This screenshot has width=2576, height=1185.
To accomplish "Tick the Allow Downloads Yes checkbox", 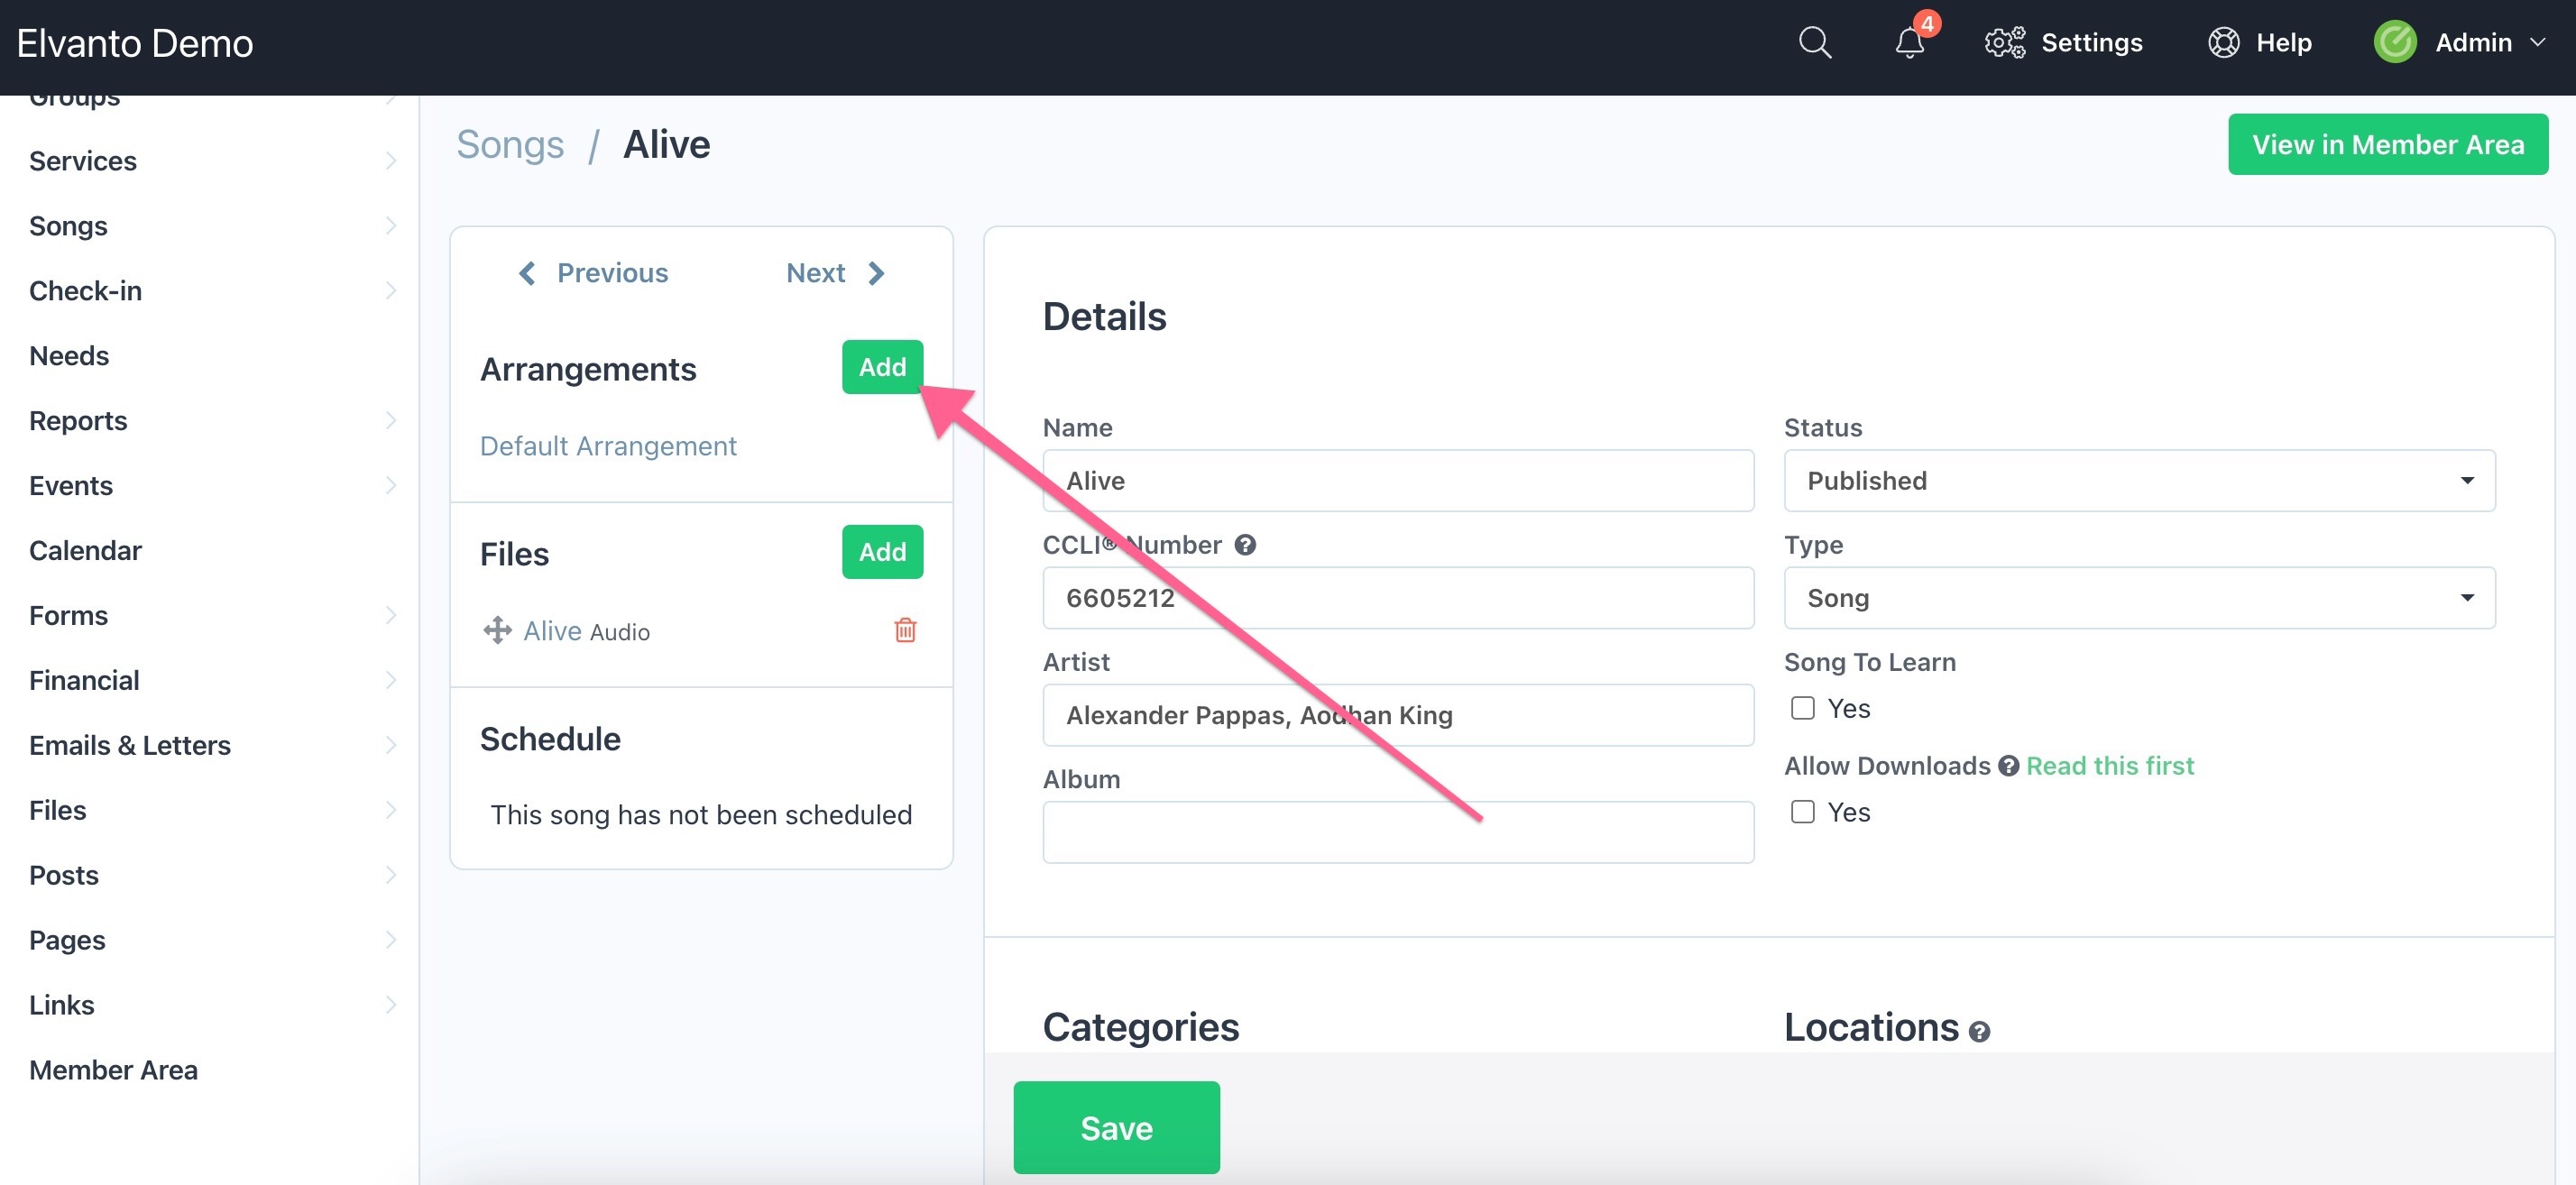I will pos(1803,812).
